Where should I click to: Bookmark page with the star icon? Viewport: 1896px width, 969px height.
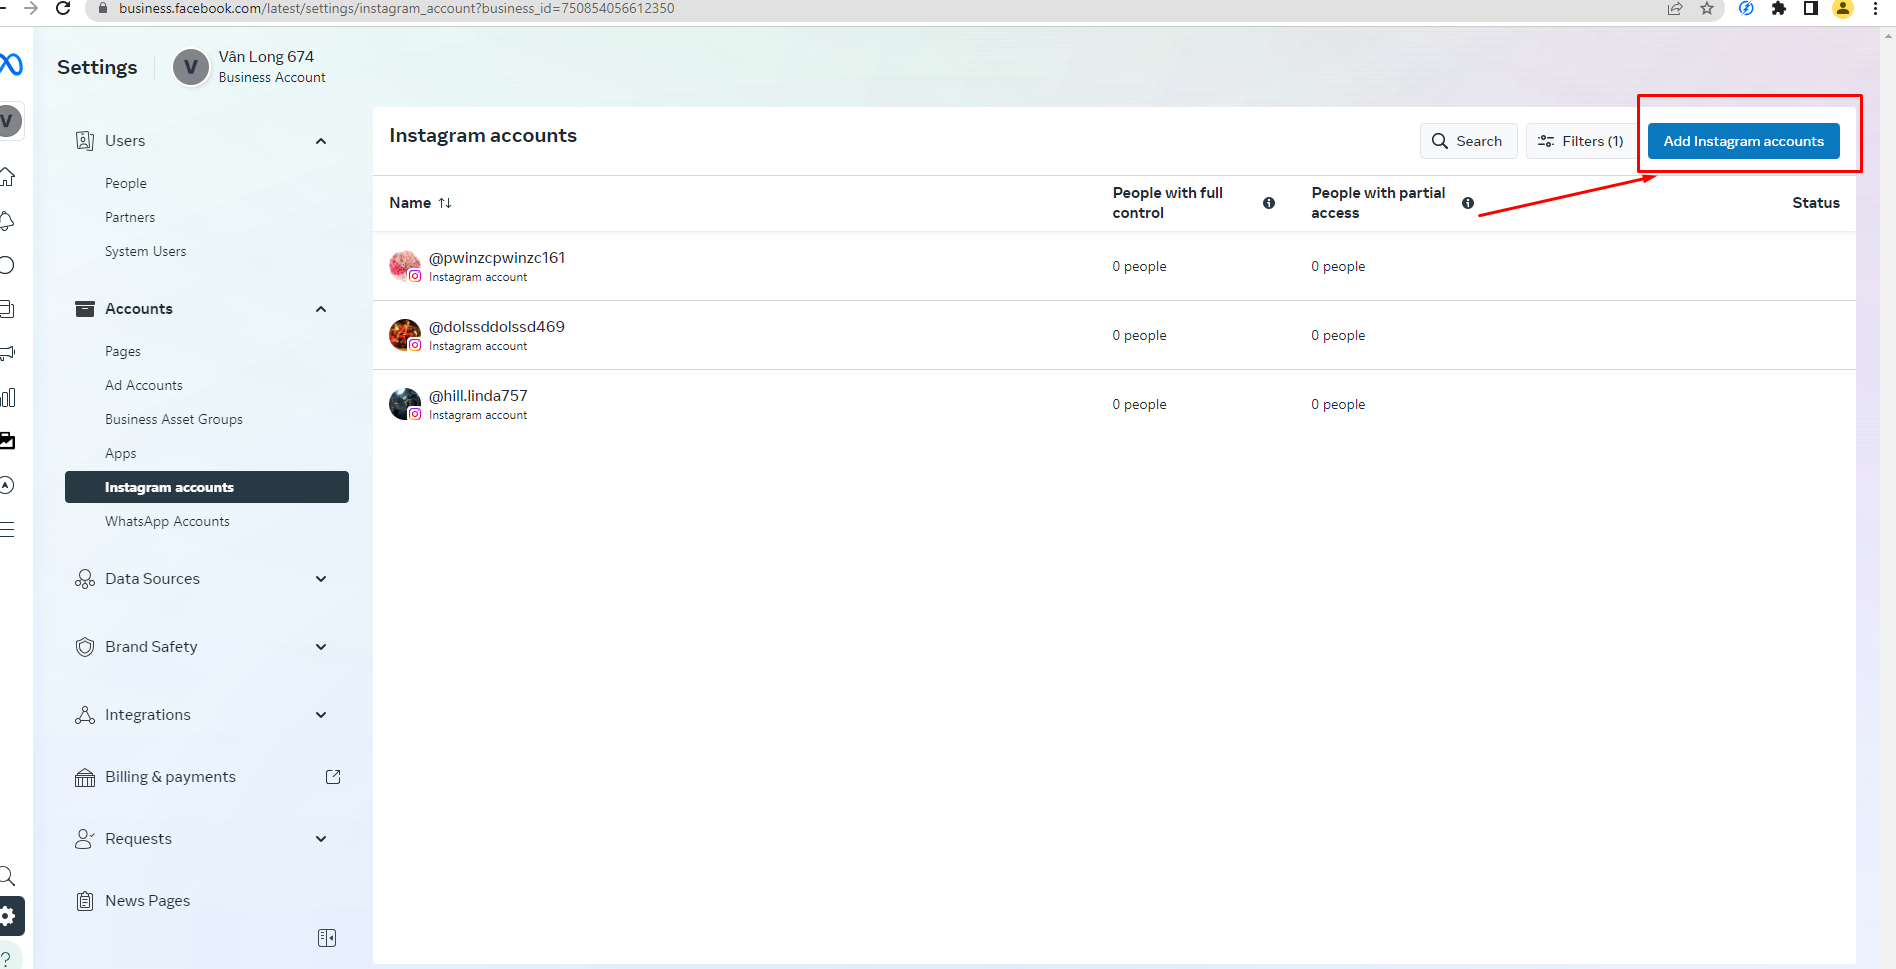1707,8
